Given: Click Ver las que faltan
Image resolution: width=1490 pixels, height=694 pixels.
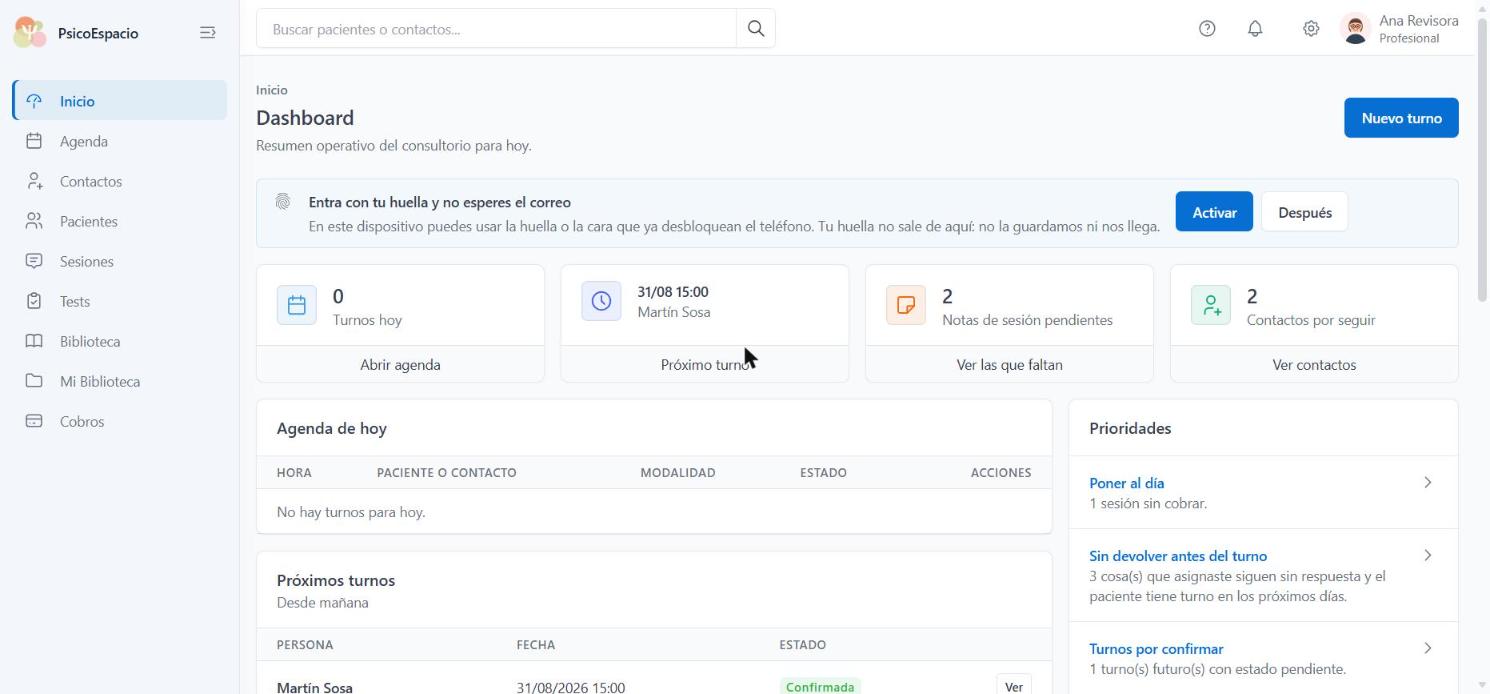Looking at the screenshot, I should point(1009,364).
